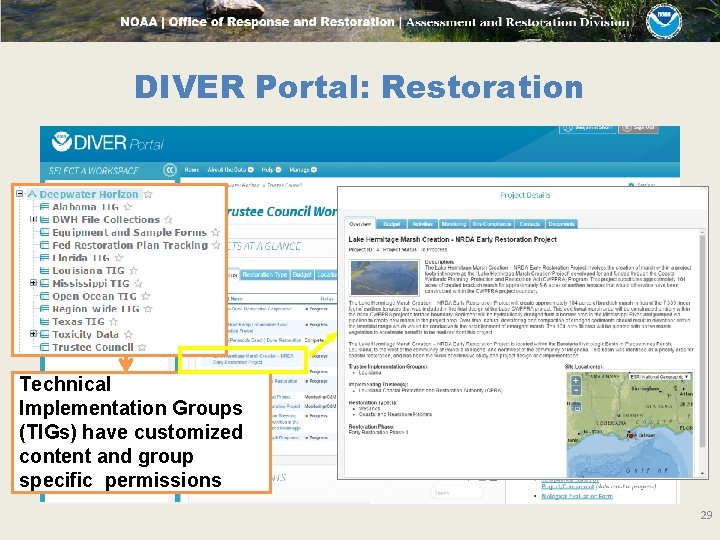The height and width of the screenshot is (540, 720).
Task: Click the Sign Out button
Action: pyautogui.click(x=638, y=128)
